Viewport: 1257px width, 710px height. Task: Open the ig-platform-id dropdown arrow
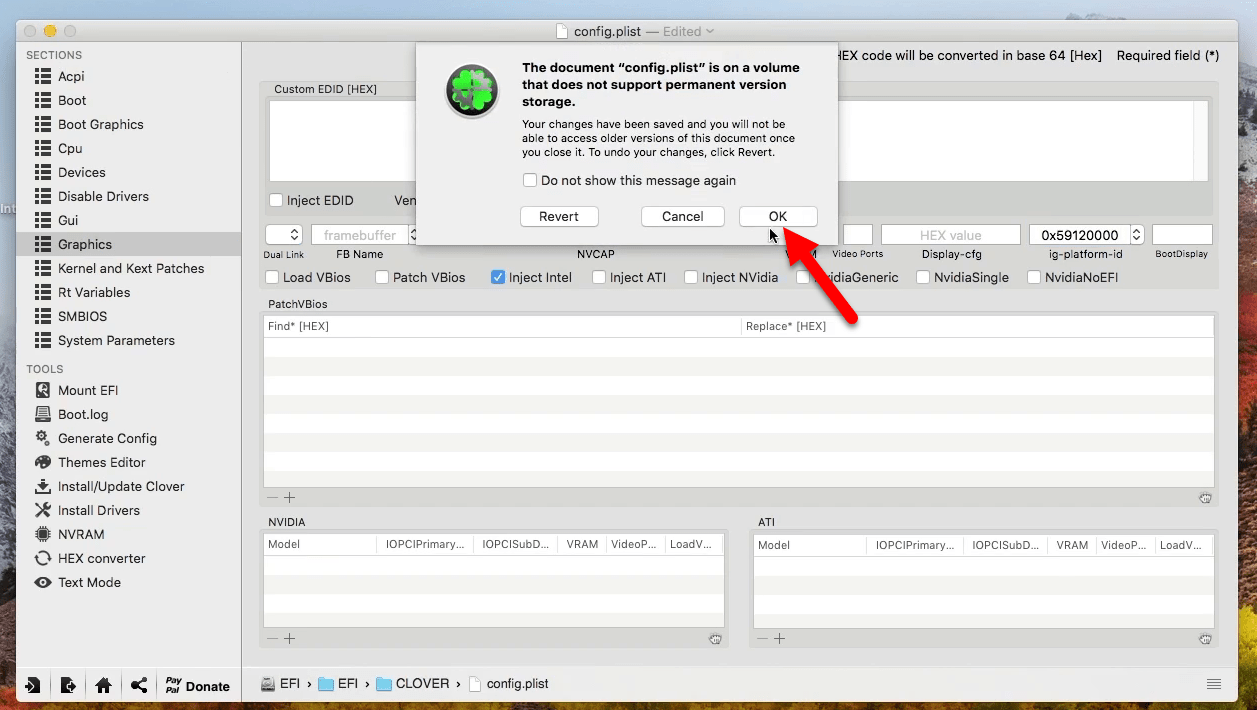[1137, 235]
